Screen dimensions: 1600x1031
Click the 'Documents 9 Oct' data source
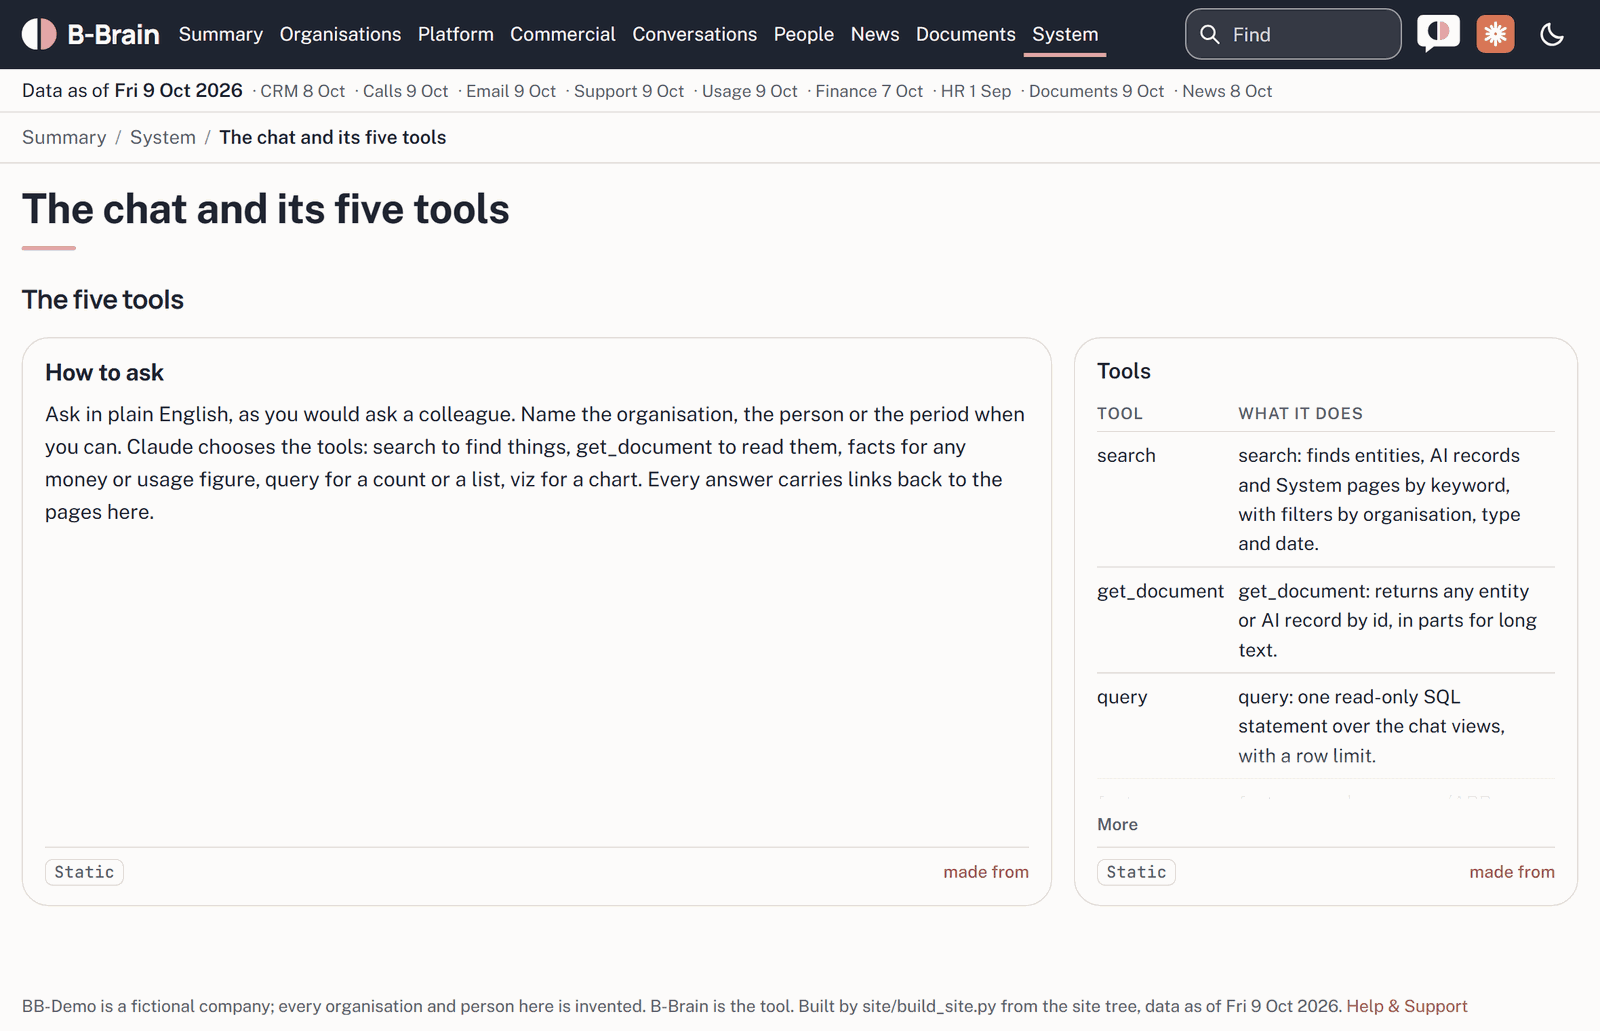(1097, 91)
